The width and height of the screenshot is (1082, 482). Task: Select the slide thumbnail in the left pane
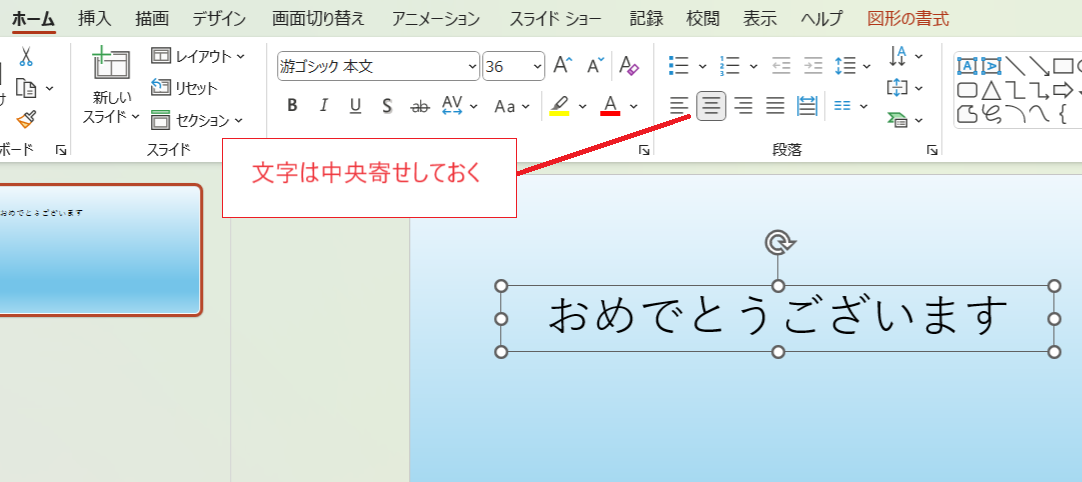[101, 250]
